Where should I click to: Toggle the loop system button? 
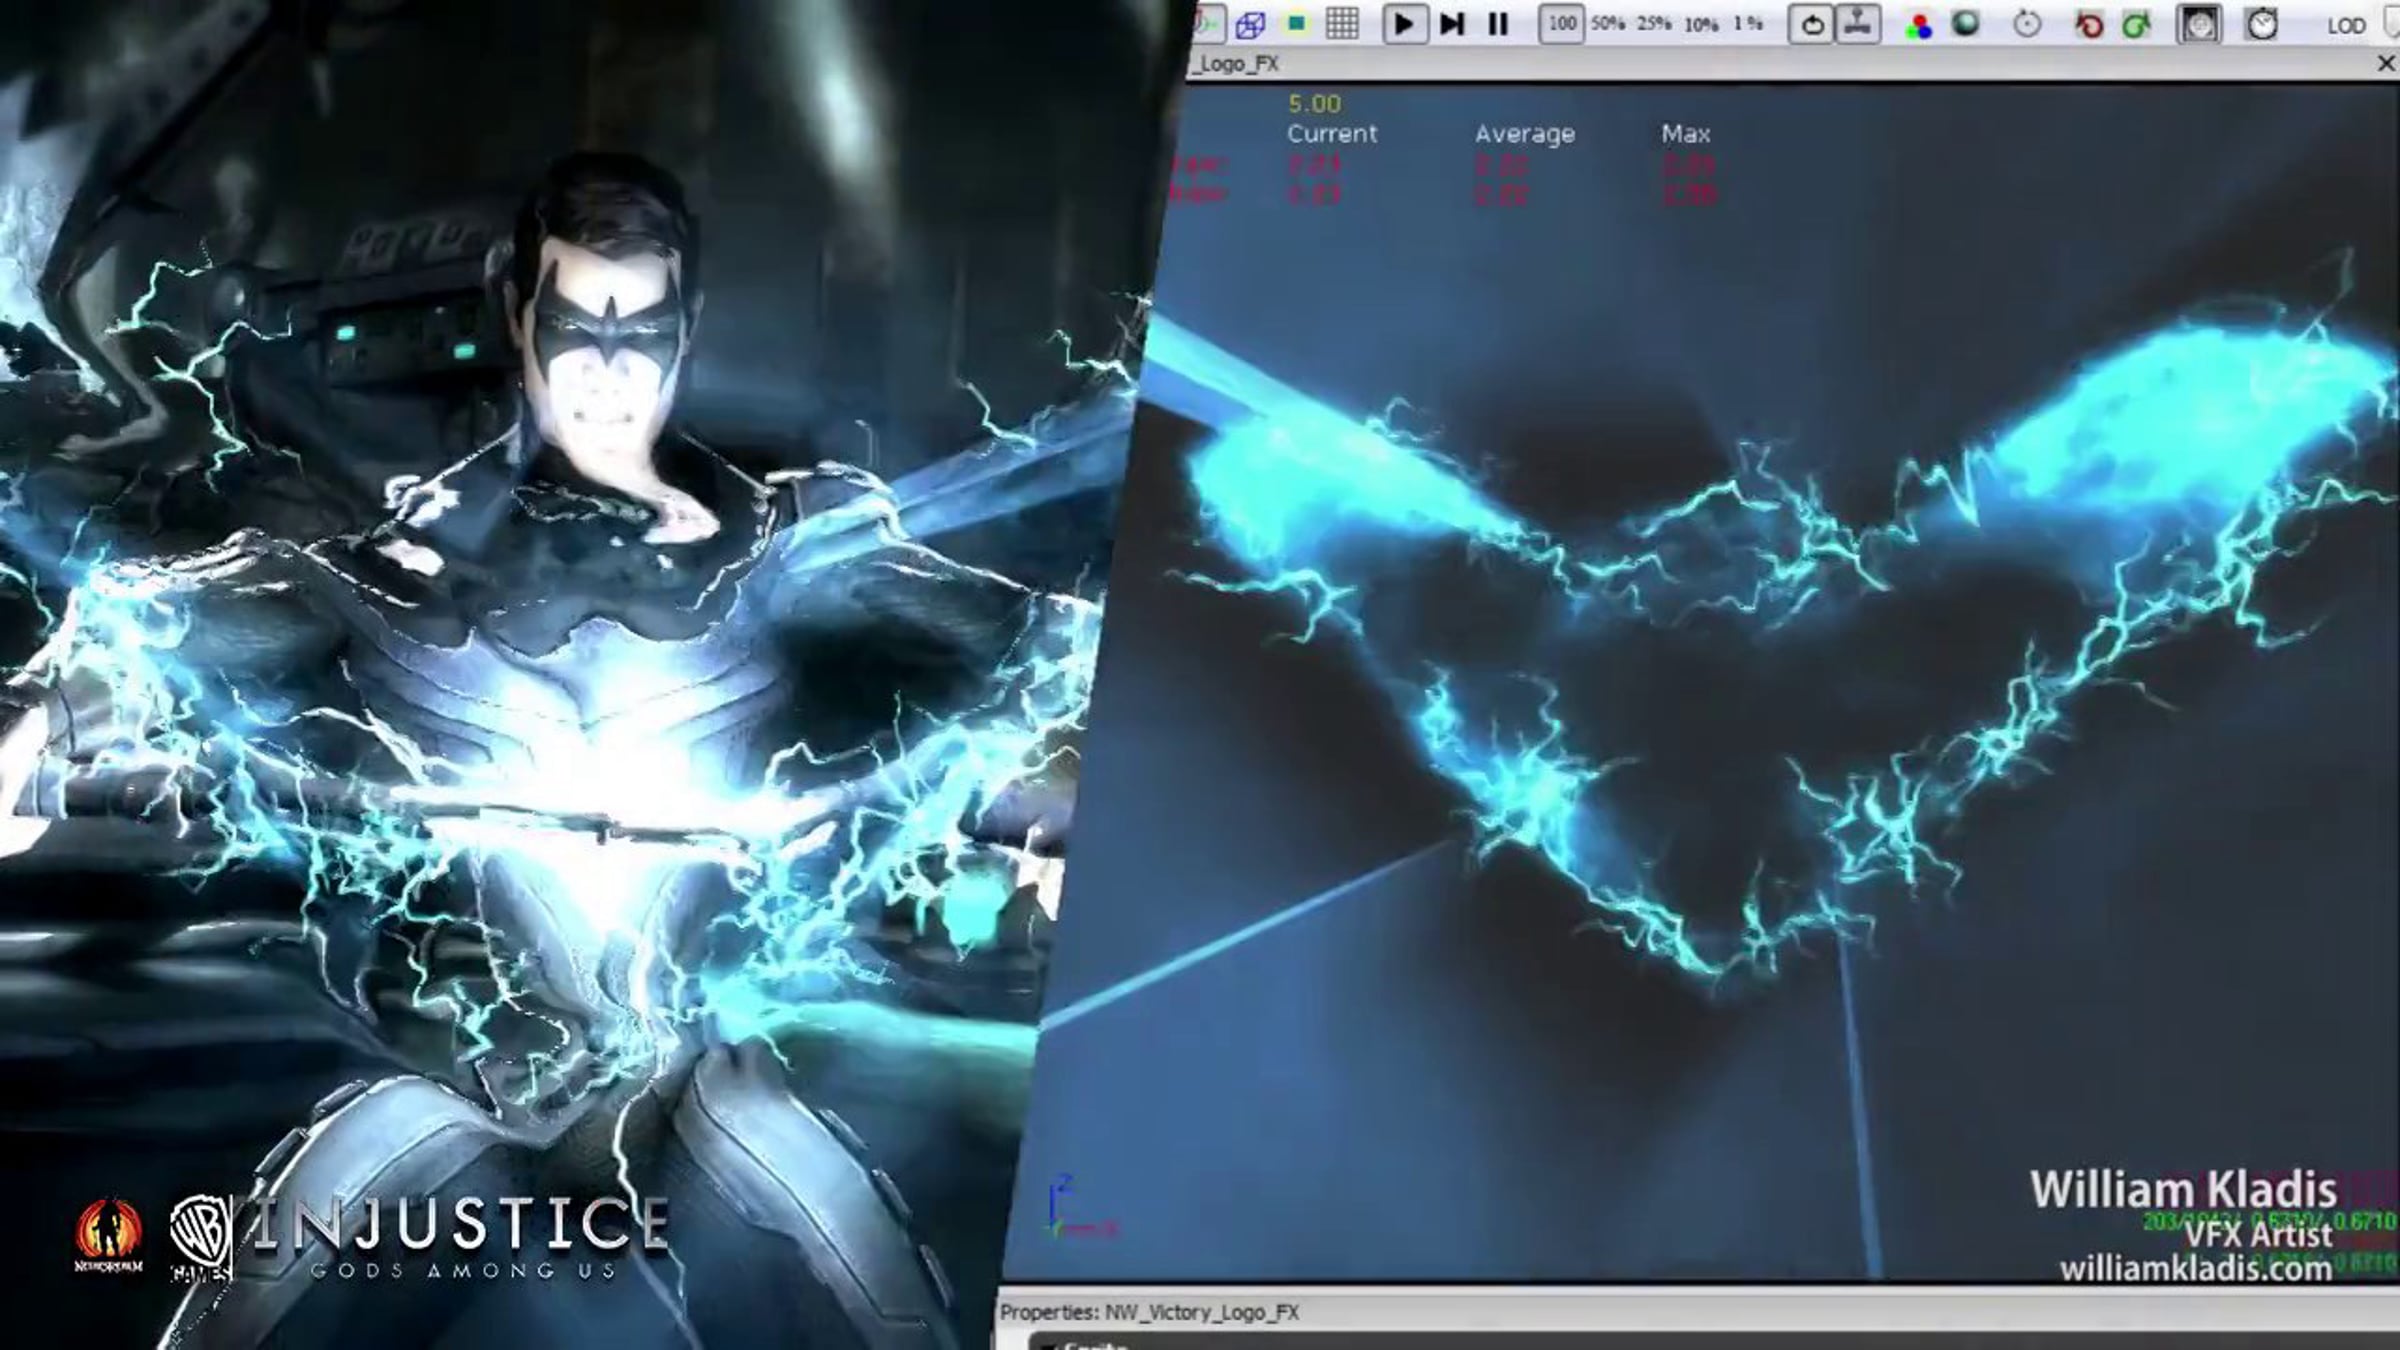click(1811, 24)
